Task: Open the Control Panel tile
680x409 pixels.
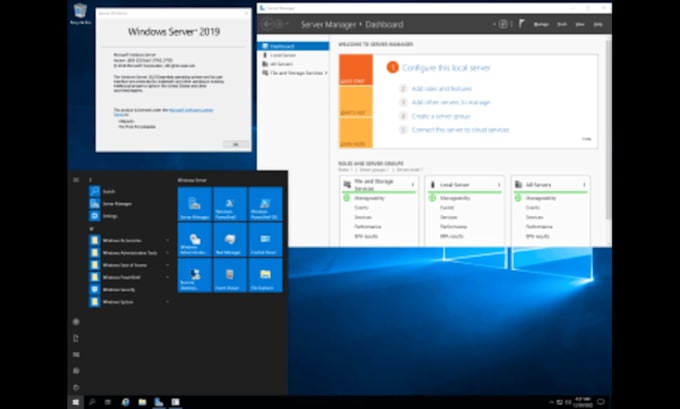Action: [265, 239]
